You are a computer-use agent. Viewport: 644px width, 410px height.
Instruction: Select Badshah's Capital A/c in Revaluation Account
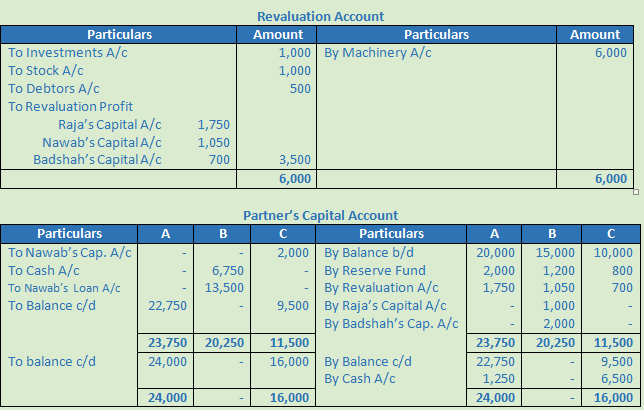click(x=97, y=159)
